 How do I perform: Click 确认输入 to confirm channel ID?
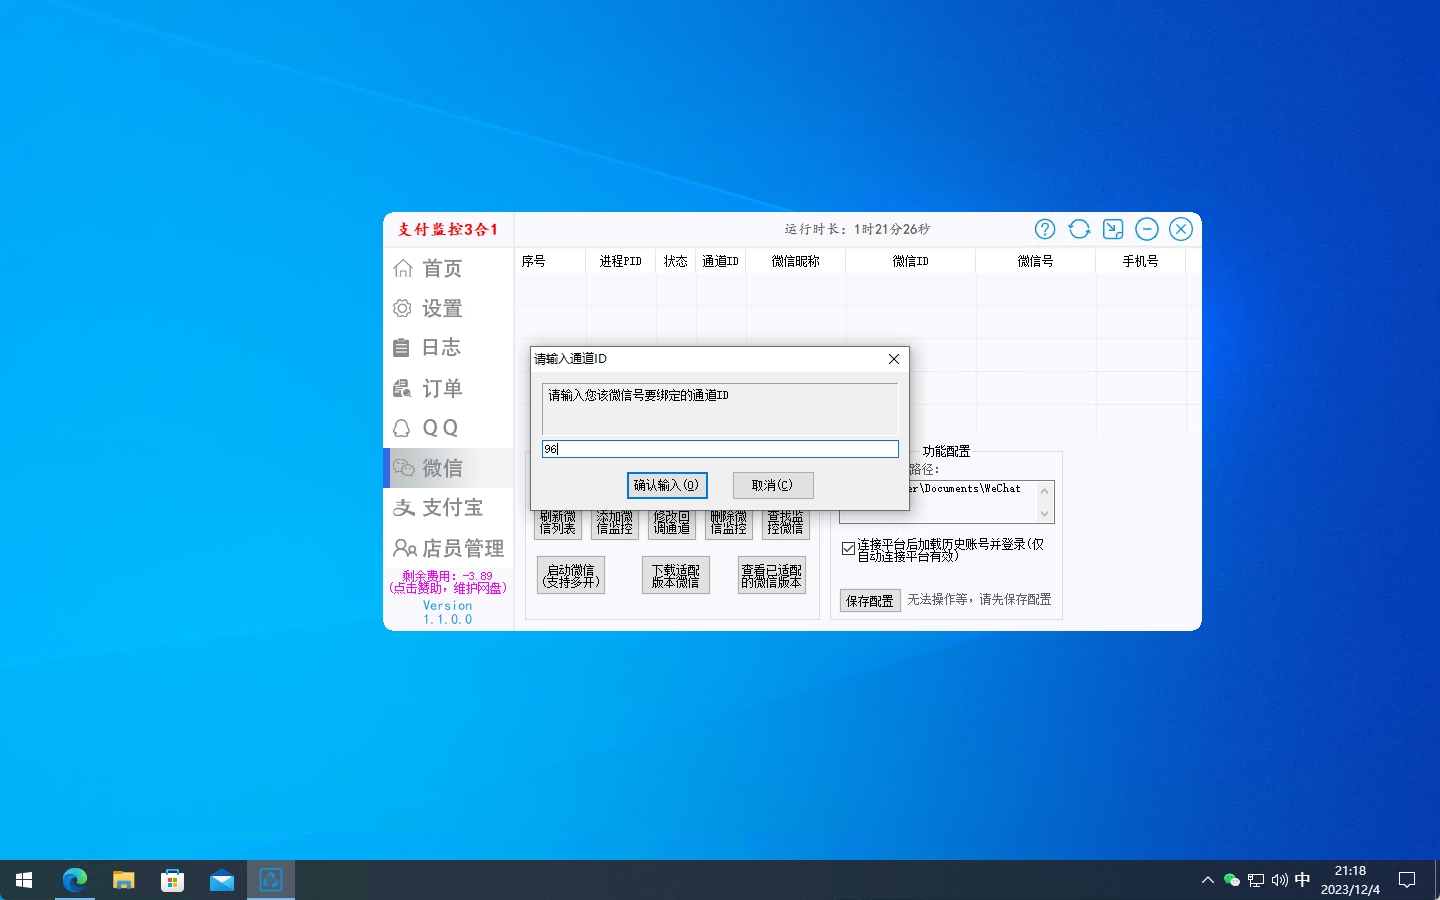667,485
